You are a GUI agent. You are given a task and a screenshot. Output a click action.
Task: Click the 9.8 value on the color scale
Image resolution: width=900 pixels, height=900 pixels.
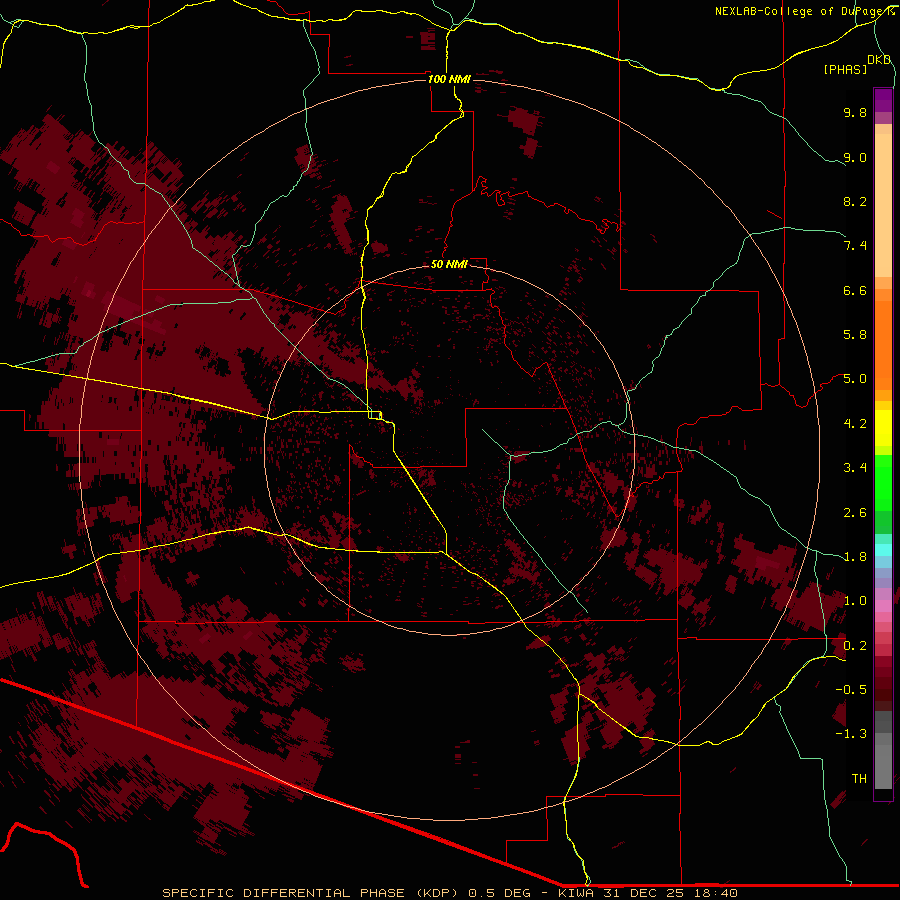[855, 112]
